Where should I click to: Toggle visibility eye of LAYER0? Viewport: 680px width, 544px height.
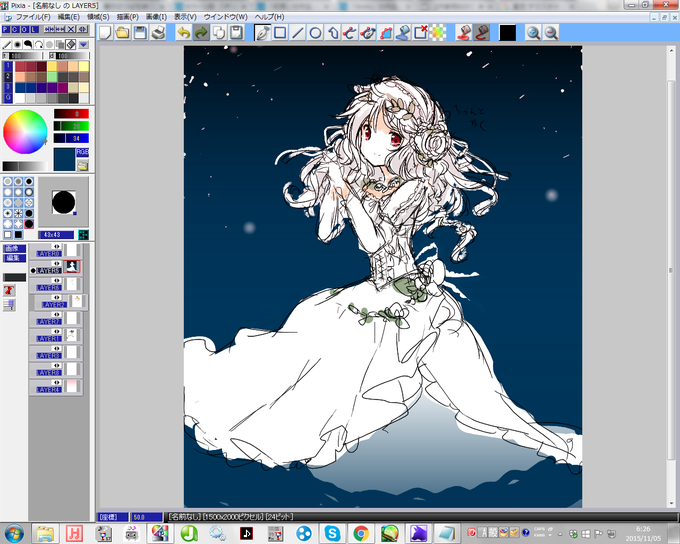pos(56,246)
